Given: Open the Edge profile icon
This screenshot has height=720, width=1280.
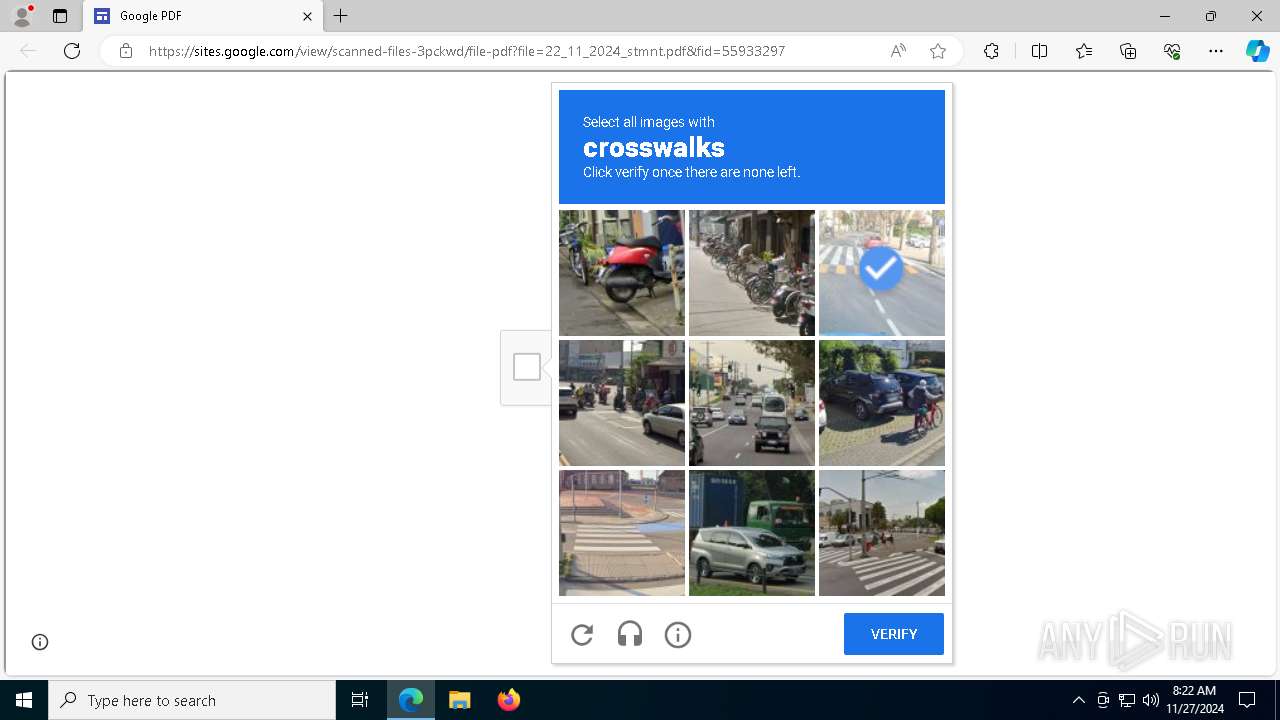Looking at the screenshot, I should point(22,16).
